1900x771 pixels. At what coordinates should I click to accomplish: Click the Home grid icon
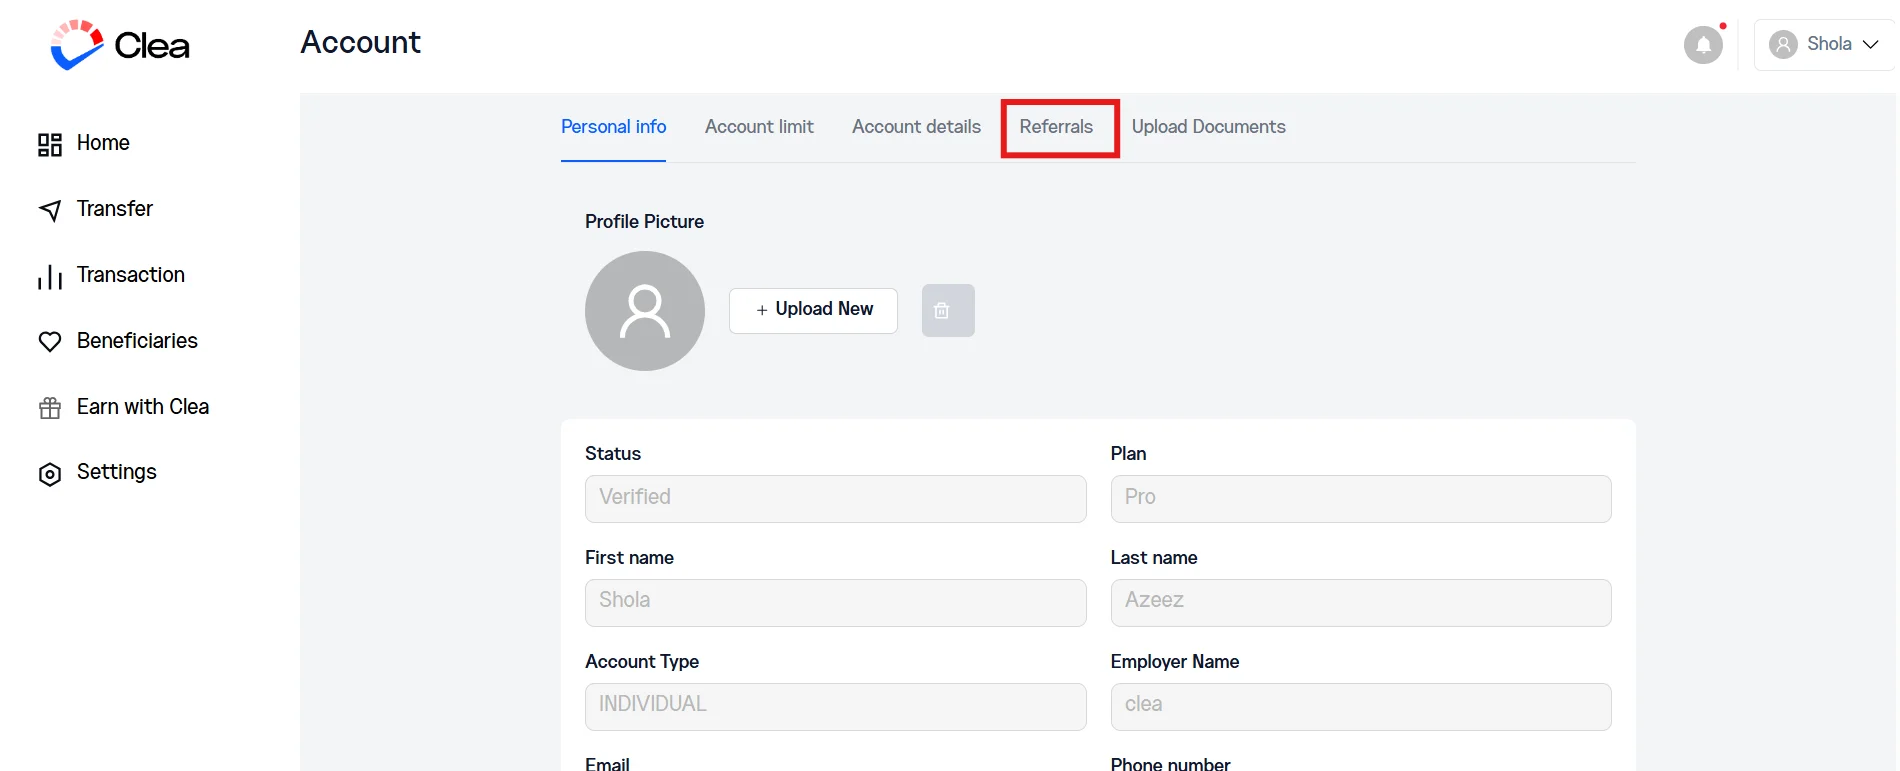[50, 145]
